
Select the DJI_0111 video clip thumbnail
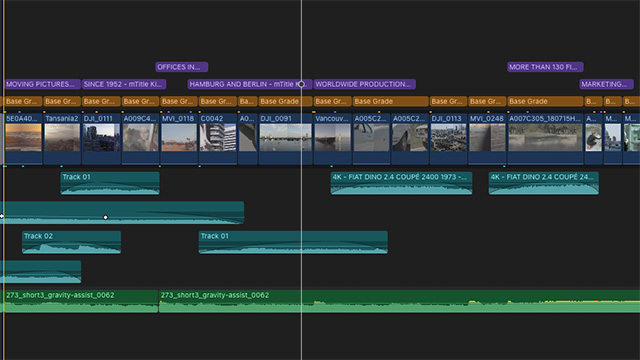pos(102,138)
